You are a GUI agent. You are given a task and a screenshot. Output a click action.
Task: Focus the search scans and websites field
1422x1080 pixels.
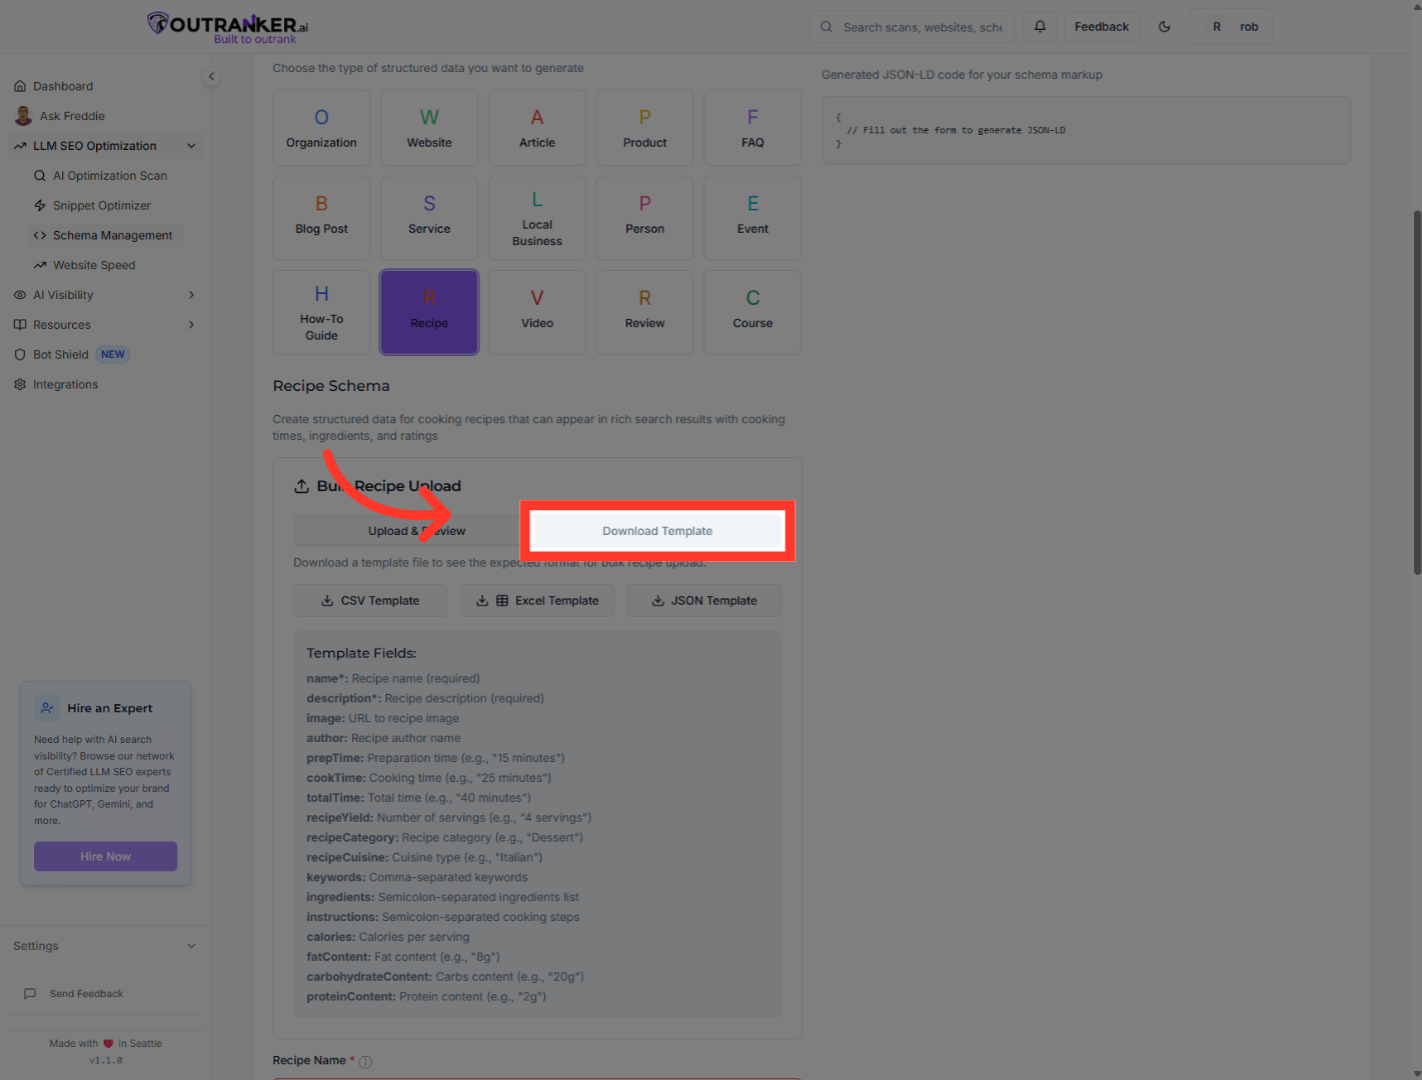tap(912, 27)
